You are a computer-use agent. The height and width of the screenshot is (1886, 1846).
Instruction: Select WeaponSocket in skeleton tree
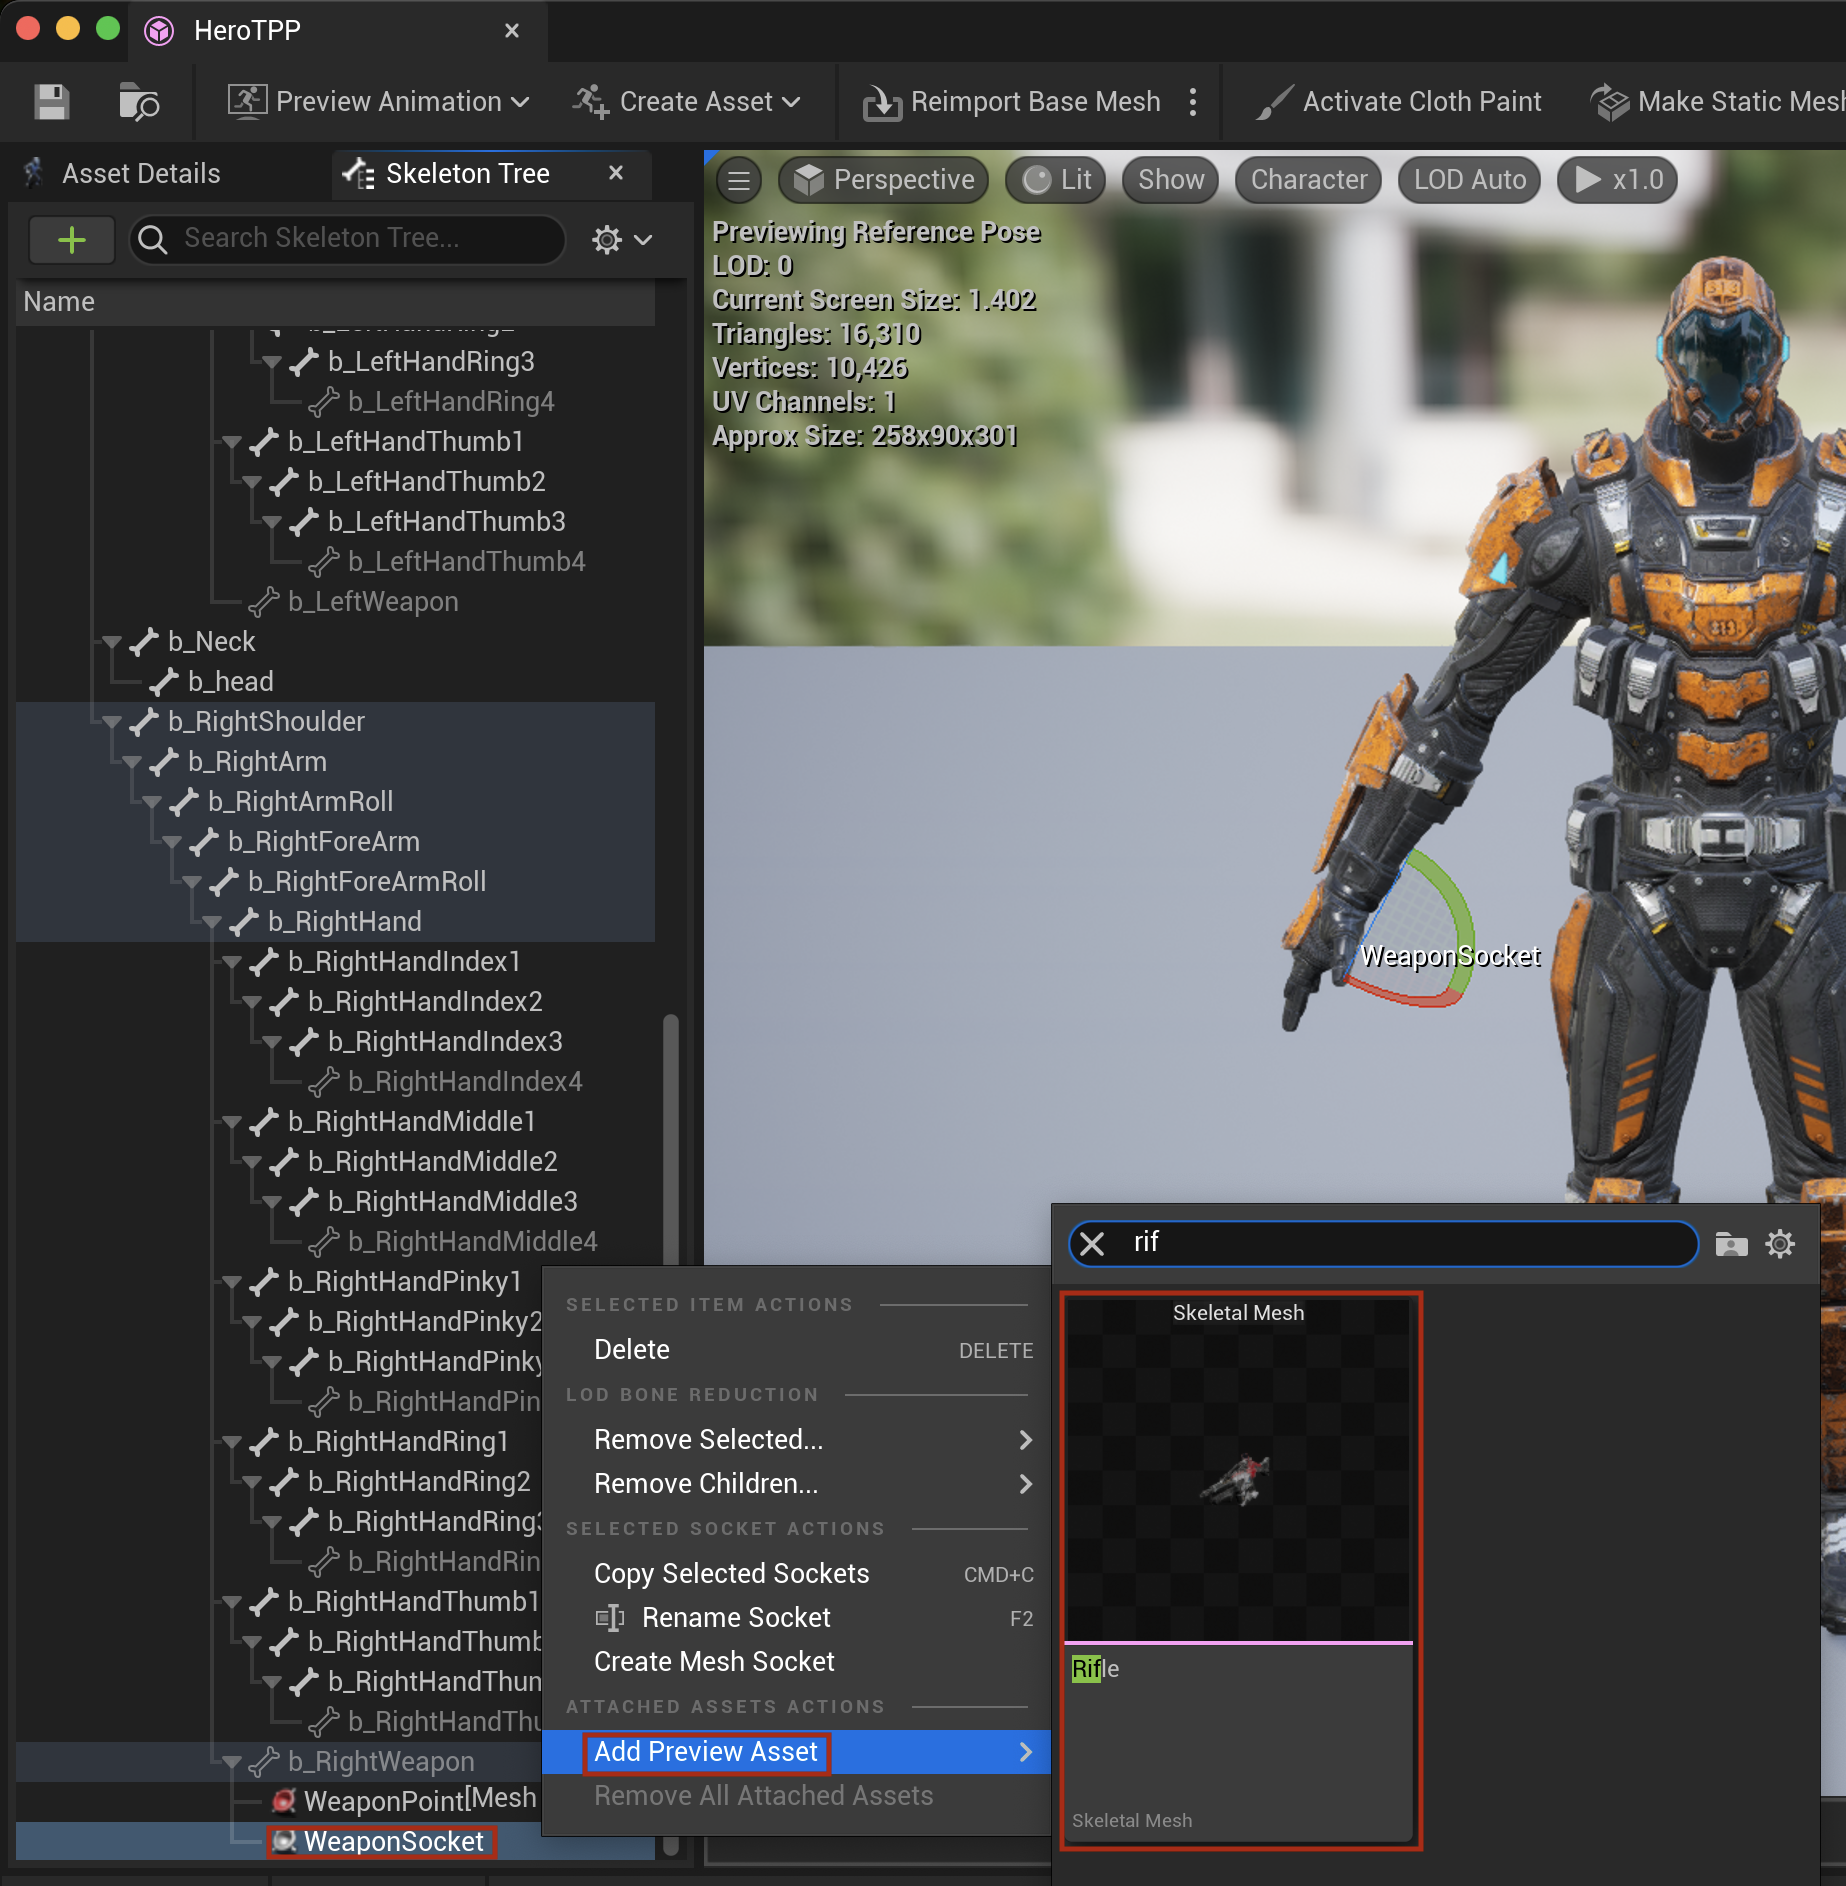pyautogui.click(x=393, y=1841)
